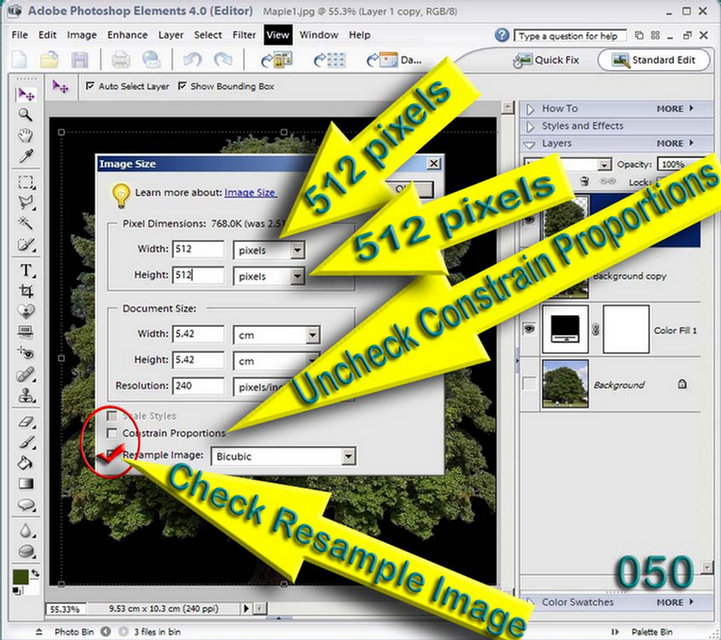
Task: Expand the Styles and Effects palette
Action: pos(530,126)
